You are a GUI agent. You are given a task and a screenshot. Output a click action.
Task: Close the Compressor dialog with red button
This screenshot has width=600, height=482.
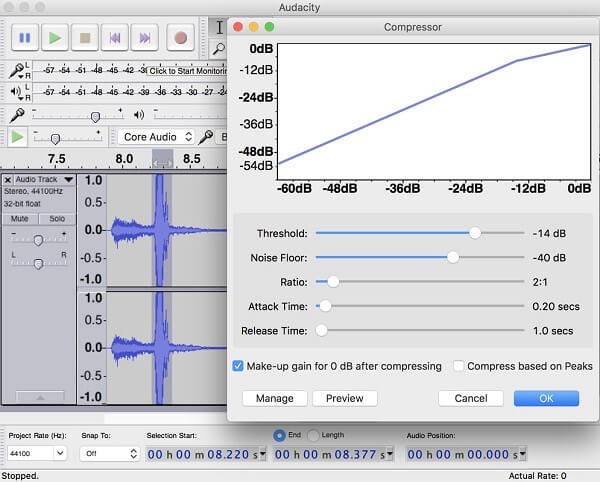[238, 27]
